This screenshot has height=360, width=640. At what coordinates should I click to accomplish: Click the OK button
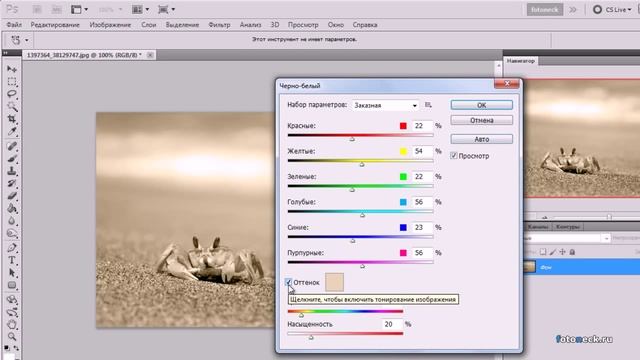[482, 105]
